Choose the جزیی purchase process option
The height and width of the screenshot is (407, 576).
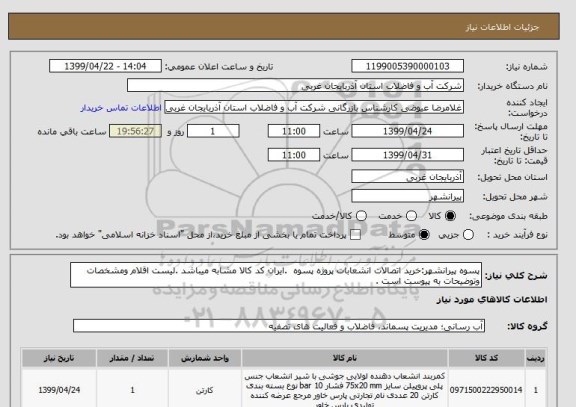tap(468, 235)
